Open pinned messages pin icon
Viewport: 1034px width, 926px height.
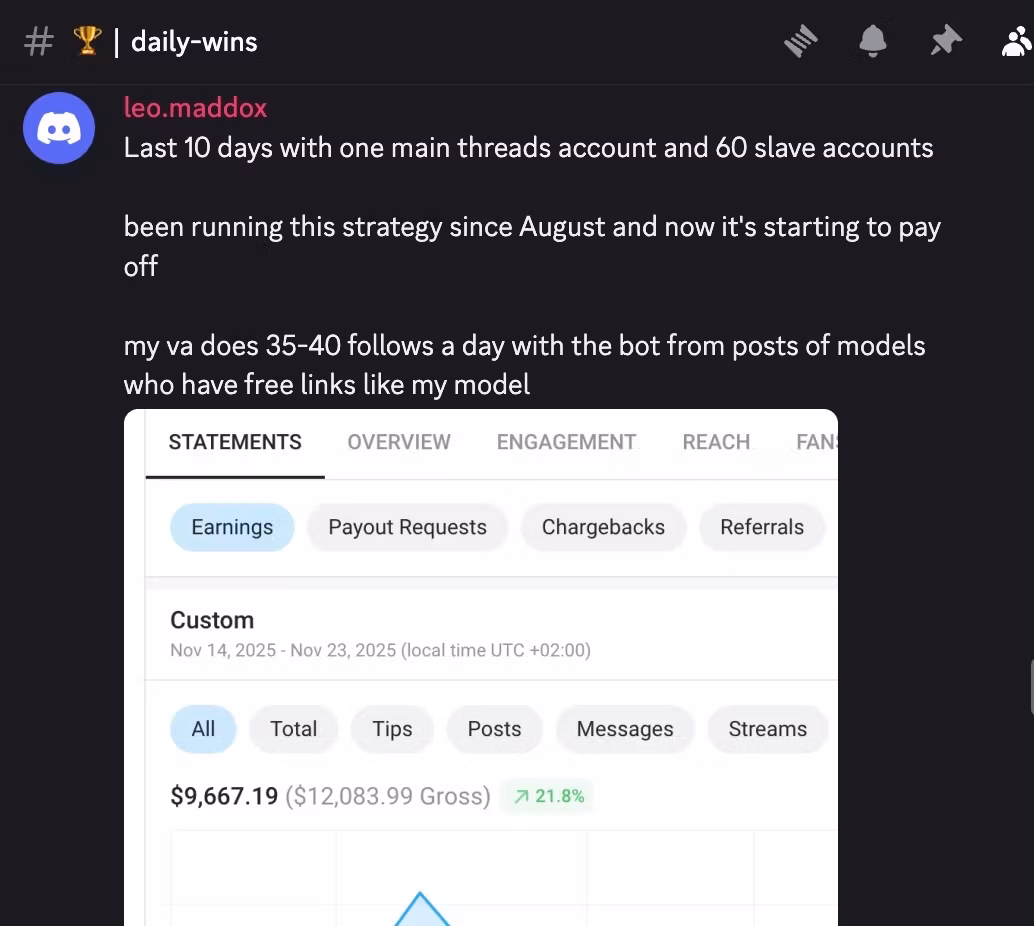pos(945,41)
